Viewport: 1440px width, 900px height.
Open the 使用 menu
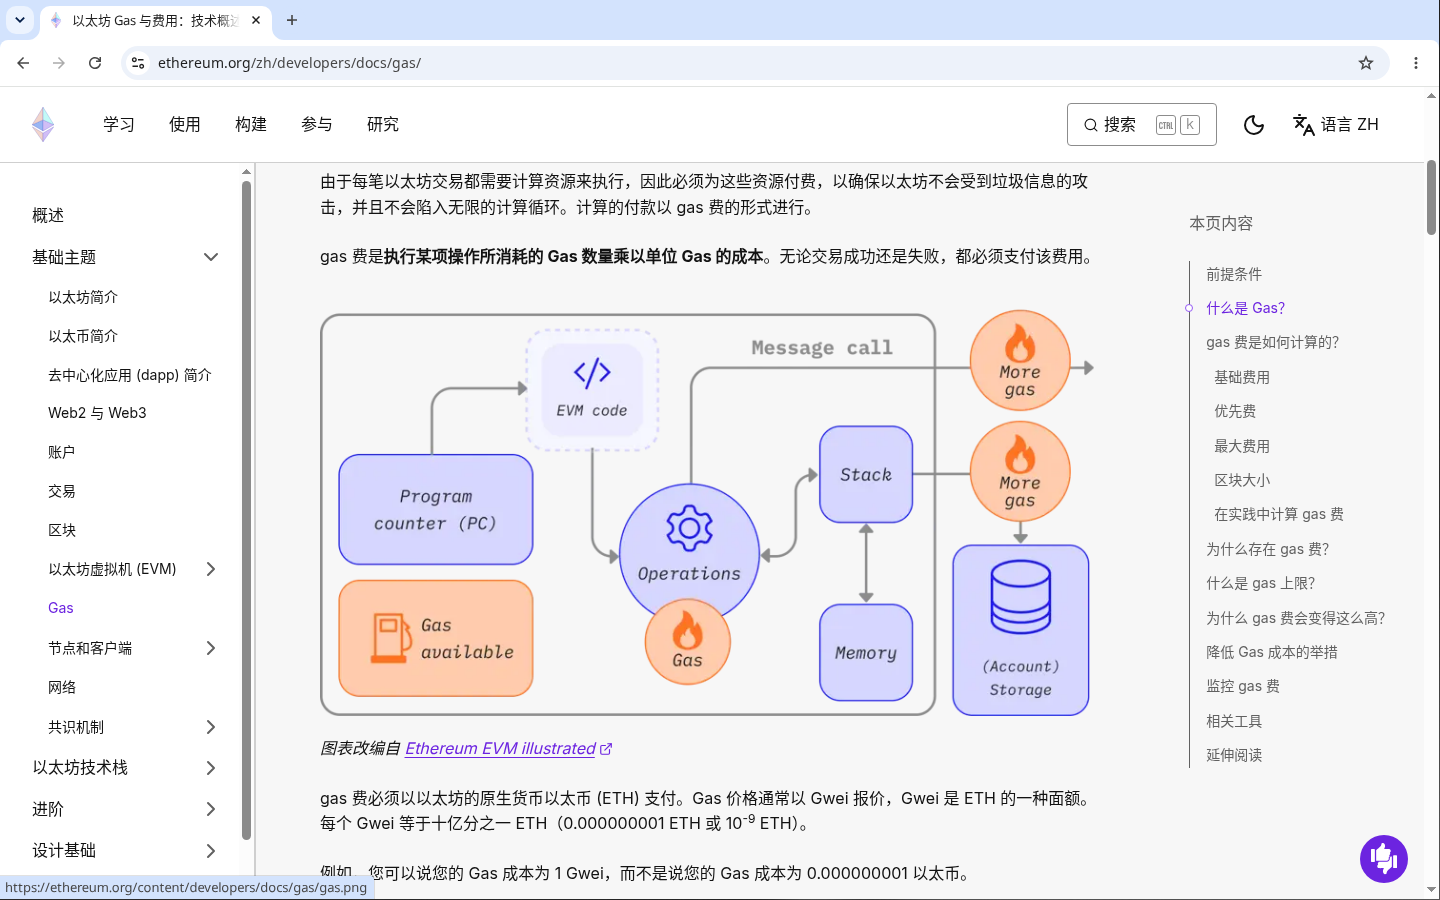tap(185, 125)
